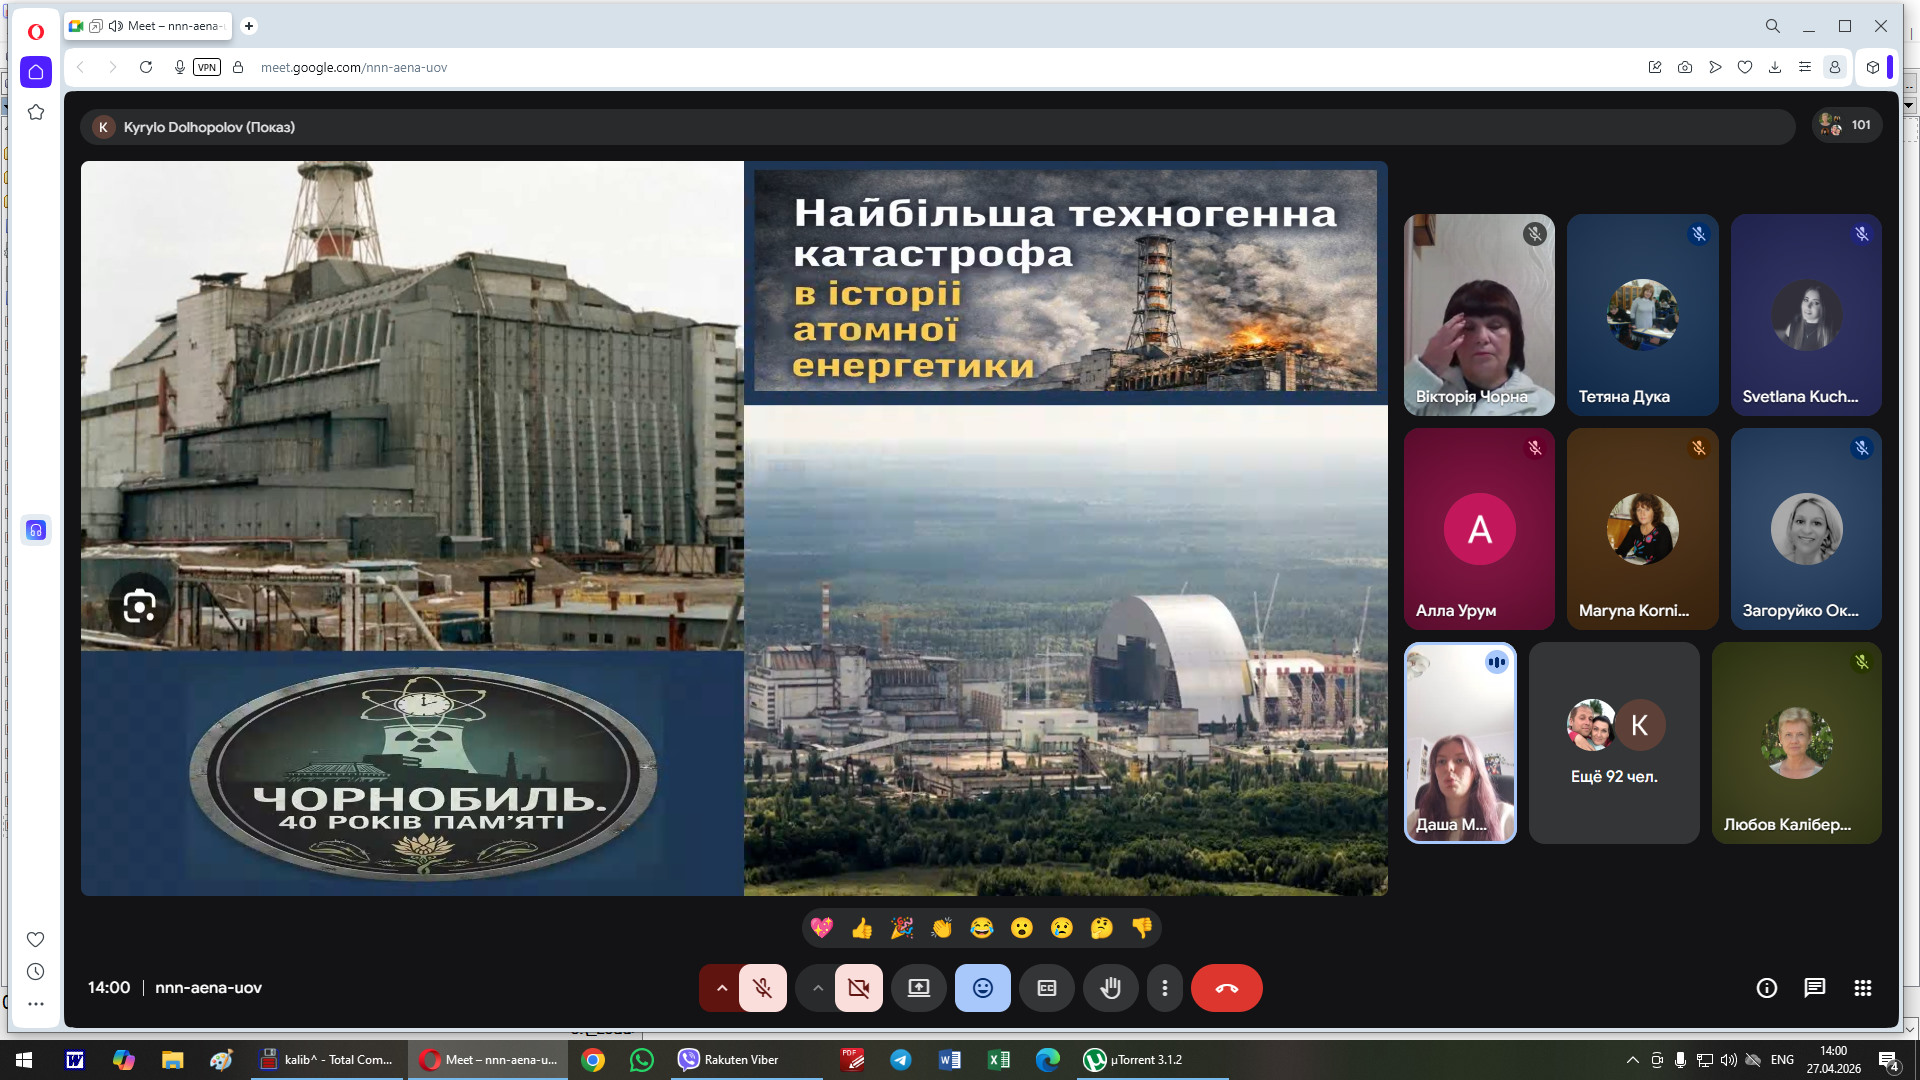This screenshot has height=1080, width=1920.
Task: Toggle the muted microphone button
Action: (x=762, y=988)
